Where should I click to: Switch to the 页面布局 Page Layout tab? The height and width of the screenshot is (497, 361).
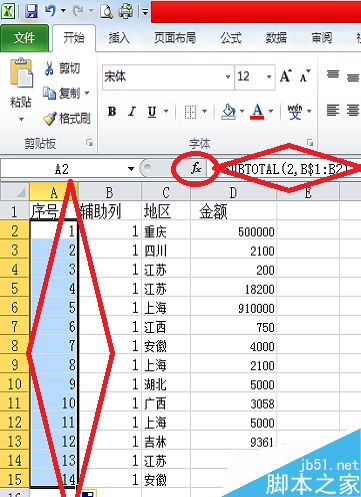(x=175, y=38)
